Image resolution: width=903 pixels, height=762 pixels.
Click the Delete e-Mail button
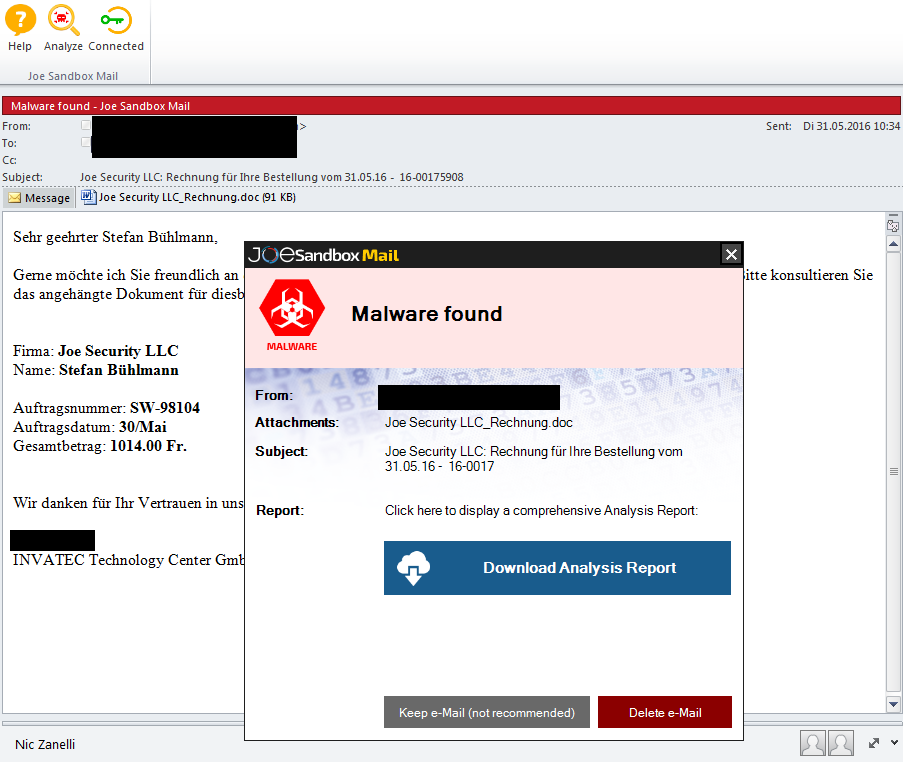pyautogui.click(x=664, y=712)
